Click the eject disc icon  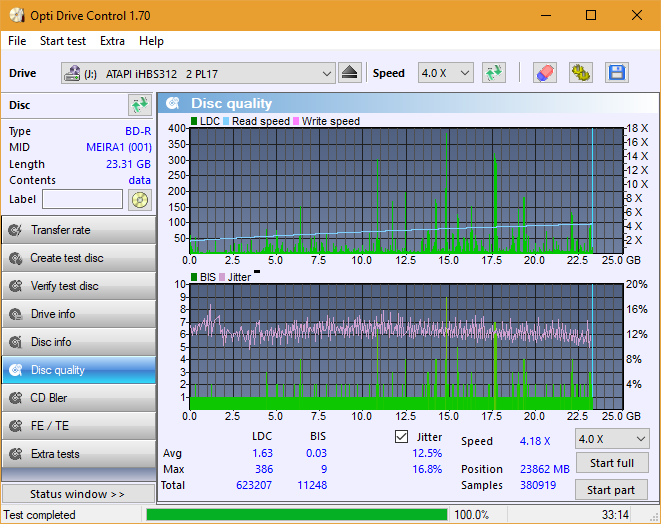pos(349,73)
